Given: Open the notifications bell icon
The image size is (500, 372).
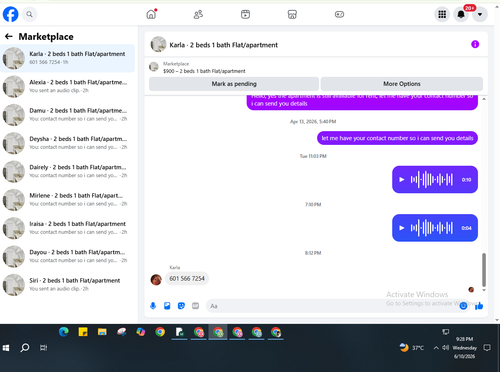Looking at the screenshot, I should [x=461, y=14].
